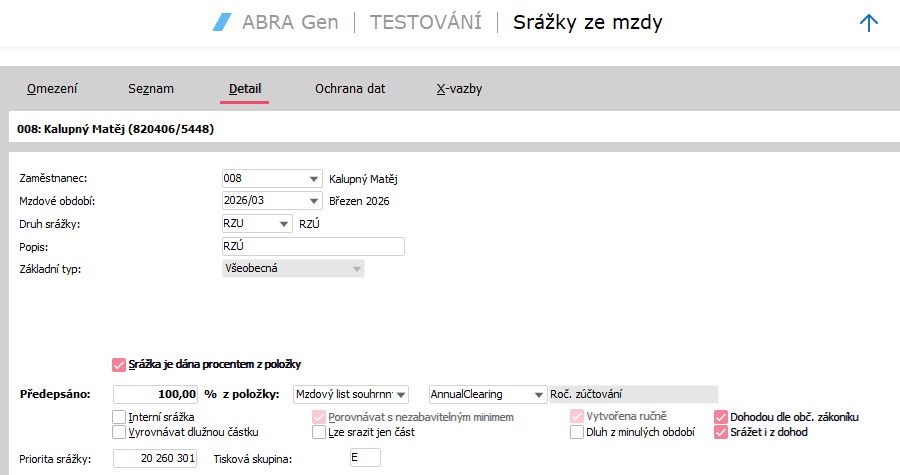The image size is (900, 475).
Task: Open the Druh srážky RZU dropdown
Action: (284, 224)
